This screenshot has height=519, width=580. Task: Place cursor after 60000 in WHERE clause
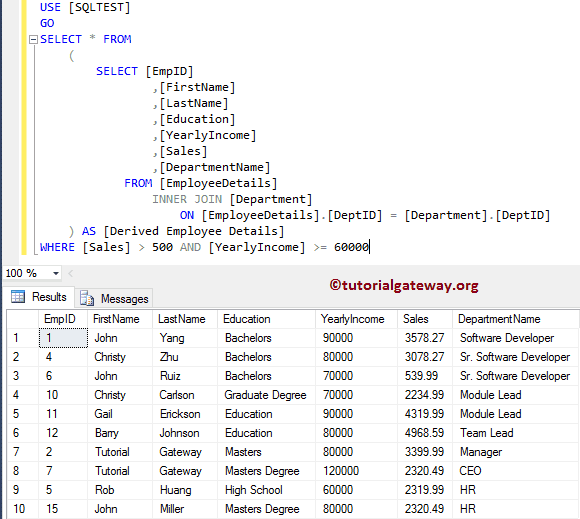click(370, 247)
